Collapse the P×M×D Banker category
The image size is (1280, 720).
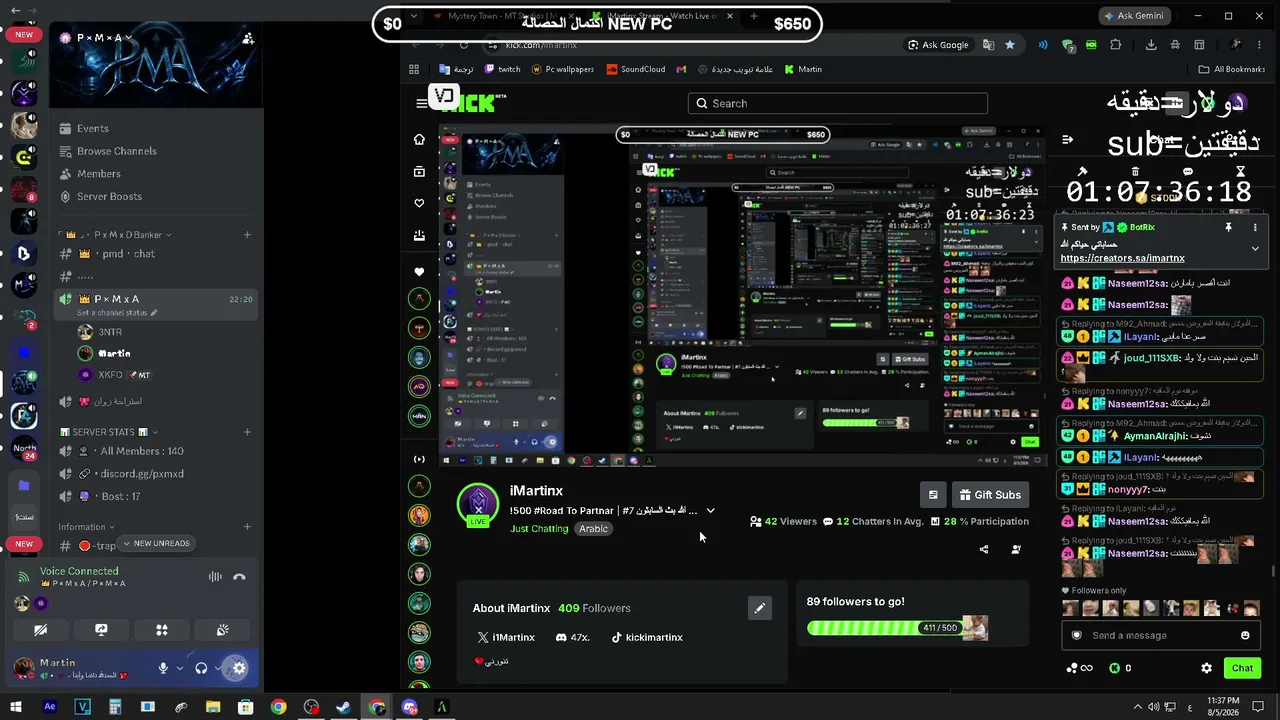tap(117, 235)
